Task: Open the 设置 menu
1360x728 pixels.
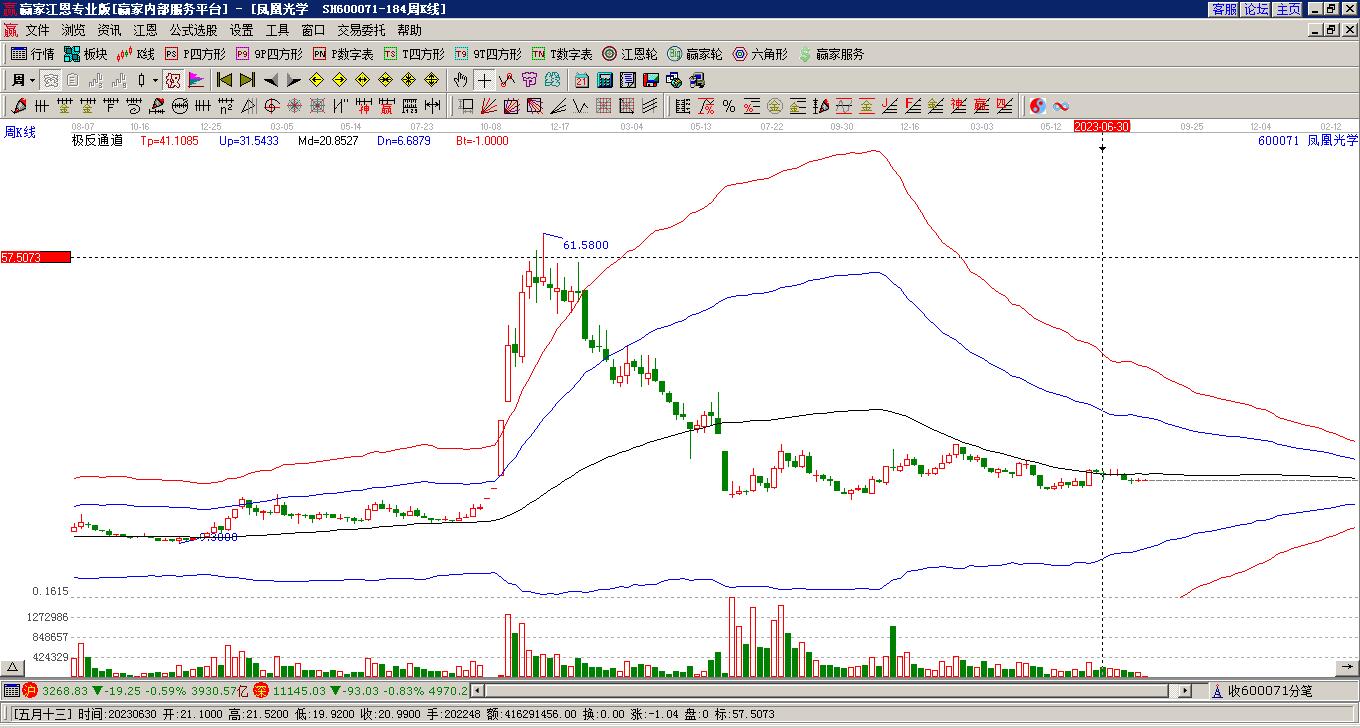Action: pos(241,31)
